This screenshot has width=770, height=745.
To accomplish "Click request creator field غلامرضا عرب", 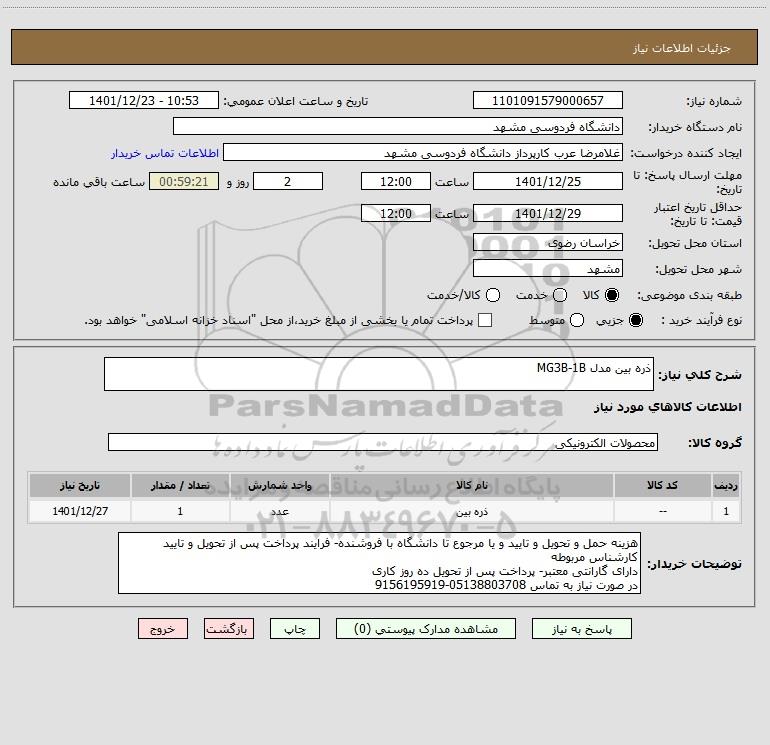I will pyautogui.click(x=423, y=152).
